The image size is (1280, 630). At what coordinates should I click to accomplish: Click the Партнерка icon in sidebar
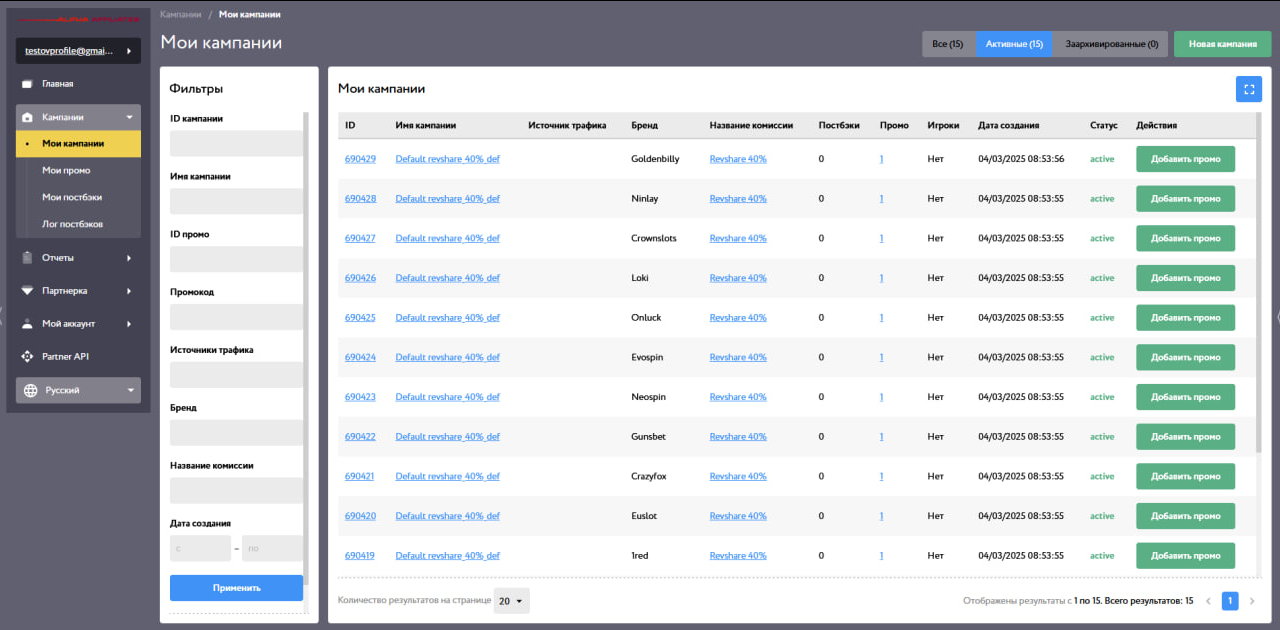[x=28, y=291]
